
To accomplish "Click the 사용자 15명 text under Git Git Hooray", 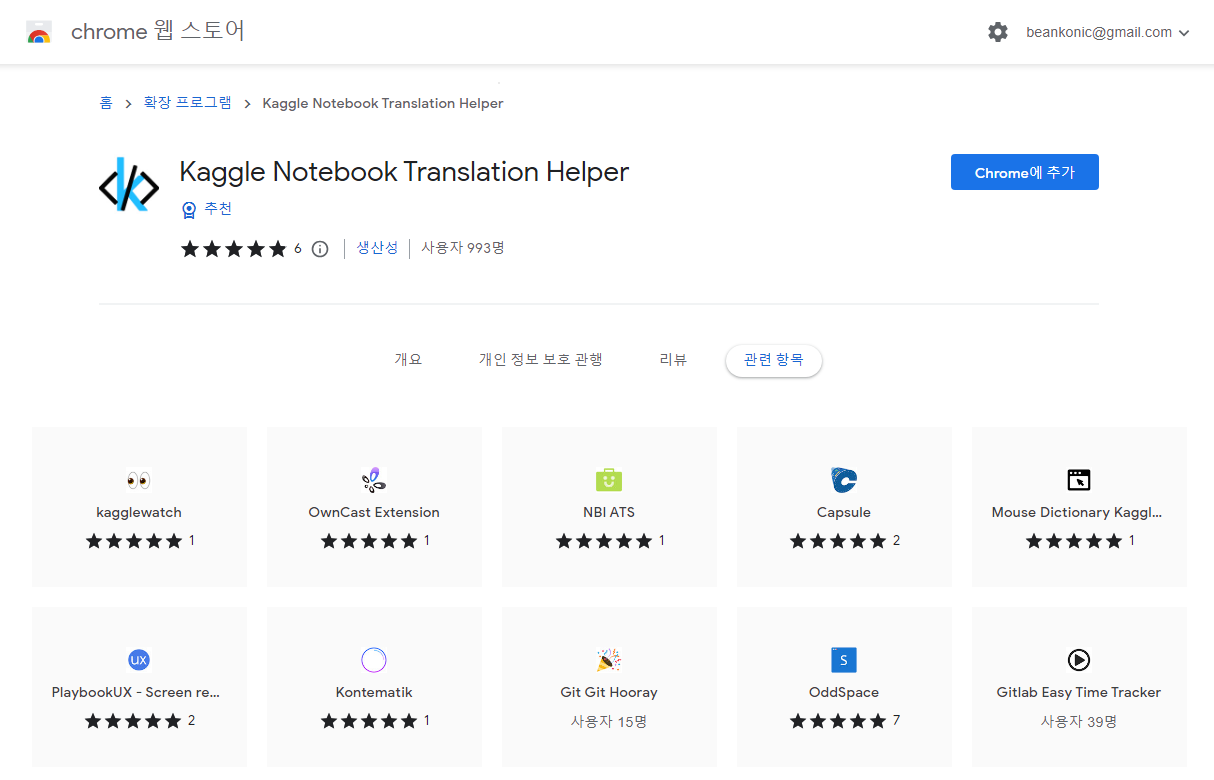I will [609, 721].
